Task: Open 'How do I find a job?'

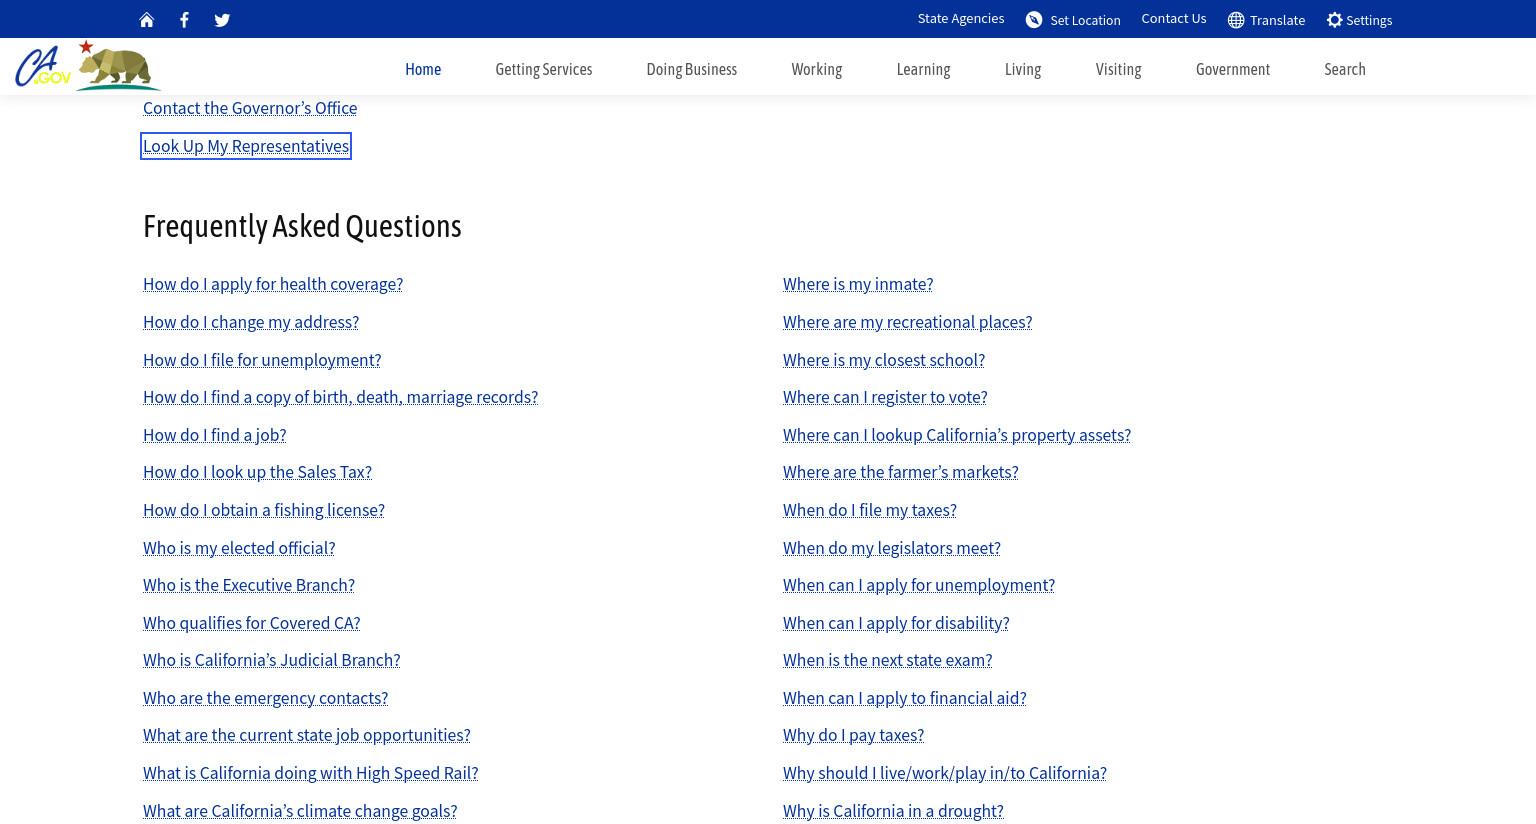Action: click(215, 435)
